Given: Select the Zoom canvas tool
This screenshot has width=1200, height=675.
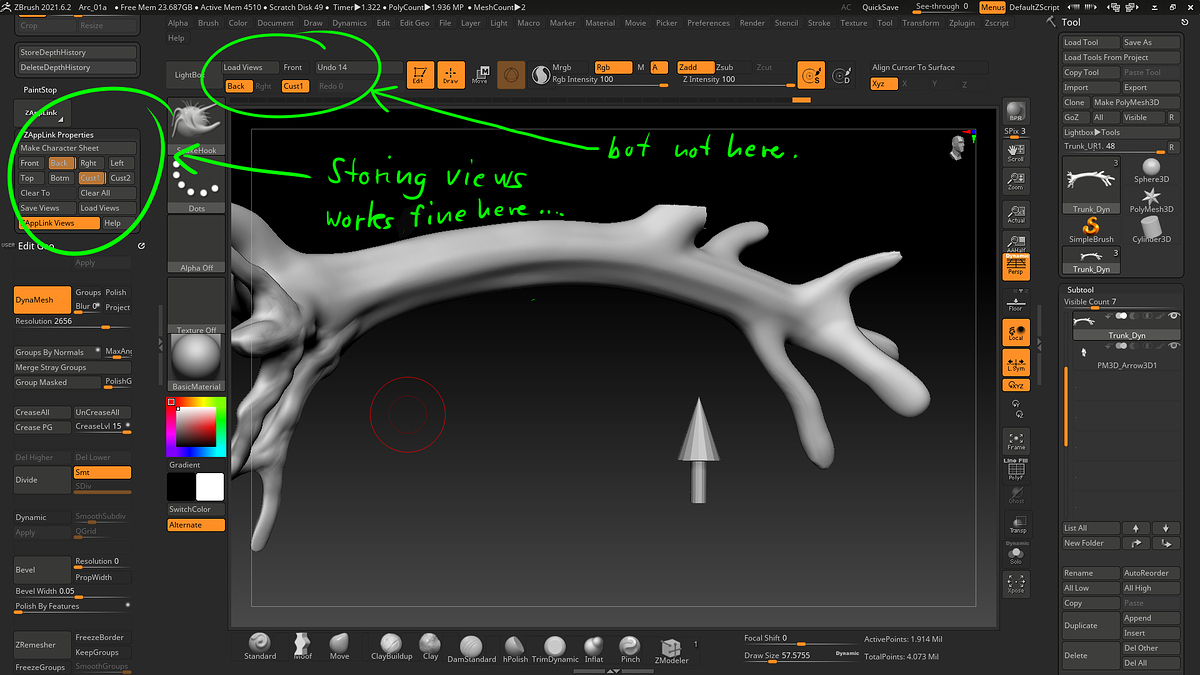Looking at the screenshot, I should point(1016,180).
